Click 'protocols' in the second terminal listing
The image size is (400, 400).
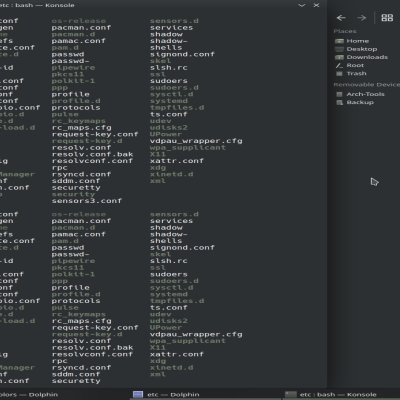76,301
